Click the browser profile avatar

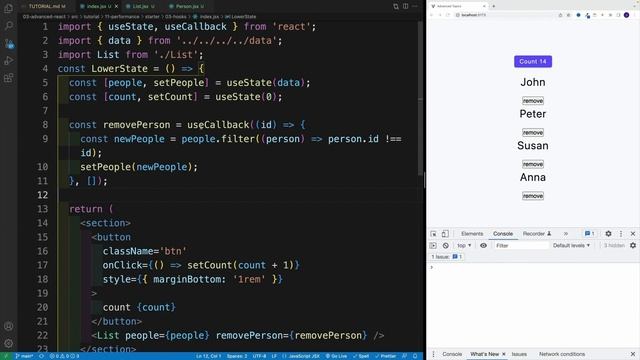click(626, 15)
